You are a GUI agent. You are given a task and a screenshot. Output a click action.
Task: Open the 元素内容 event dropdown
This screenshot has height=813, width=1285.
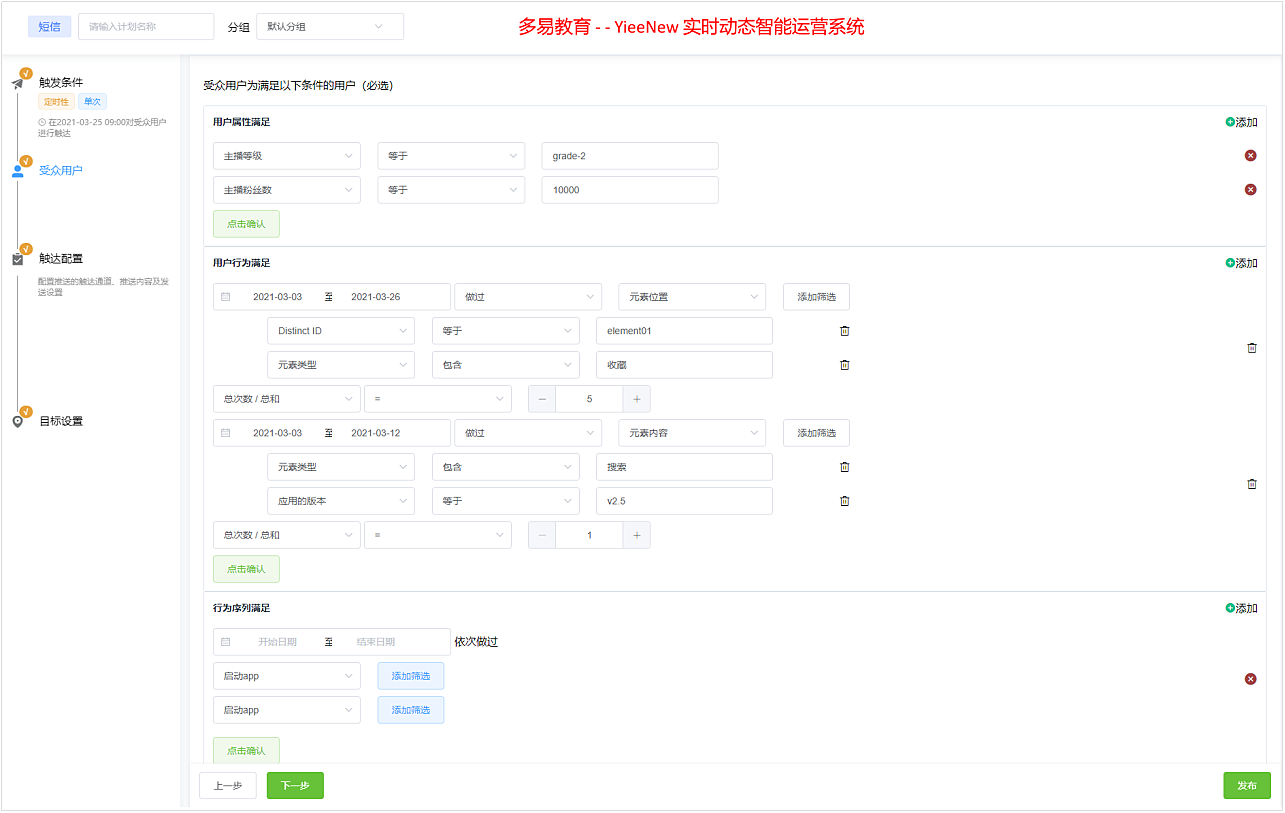coord(692,433)
